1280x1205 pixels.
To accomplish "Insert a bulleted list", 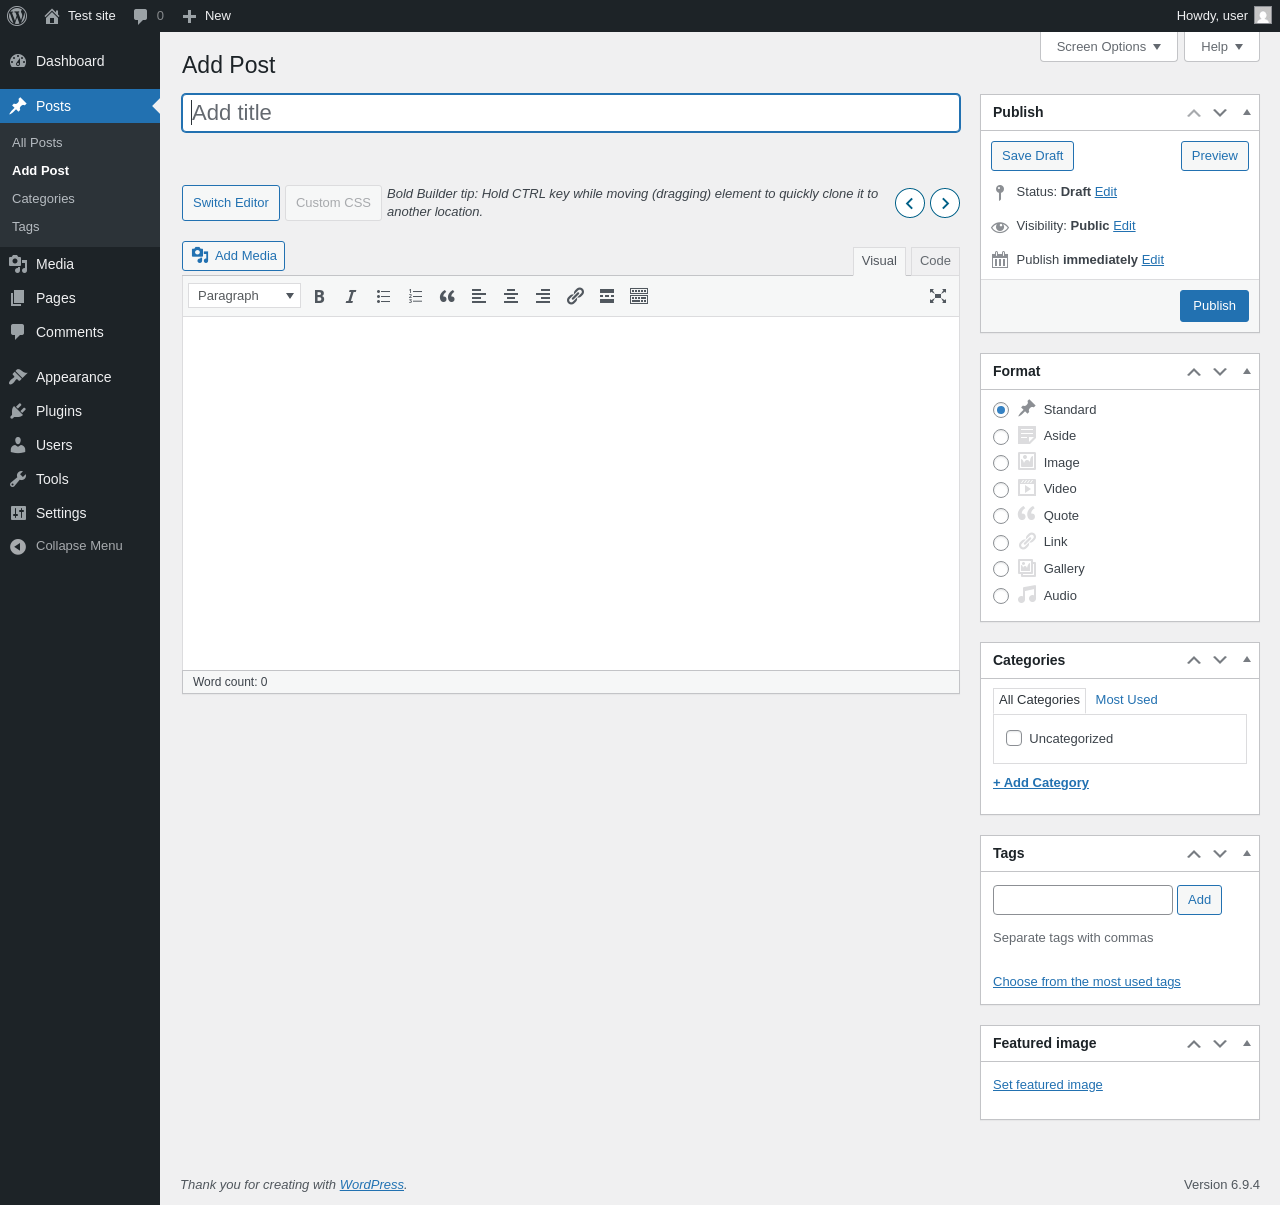I will 383,296.
